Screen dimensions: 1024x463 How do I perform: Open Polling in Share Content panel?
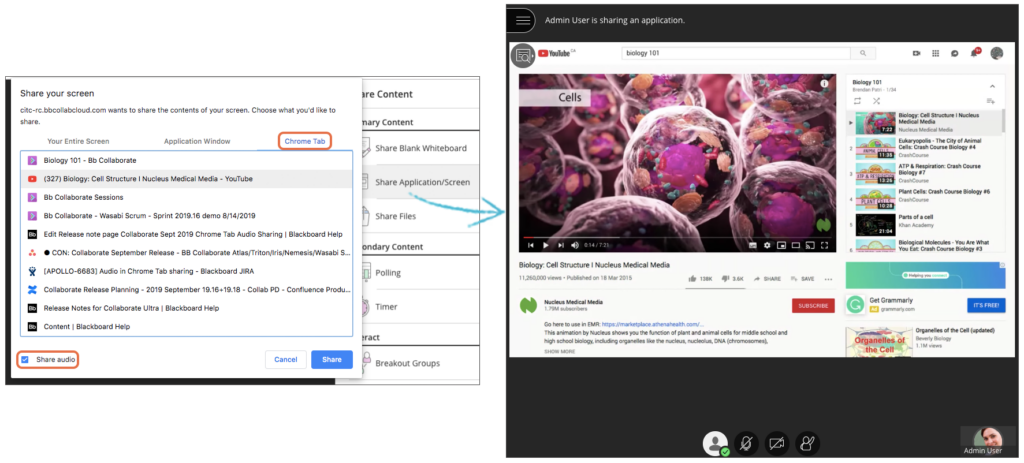[x=420, y=273]
